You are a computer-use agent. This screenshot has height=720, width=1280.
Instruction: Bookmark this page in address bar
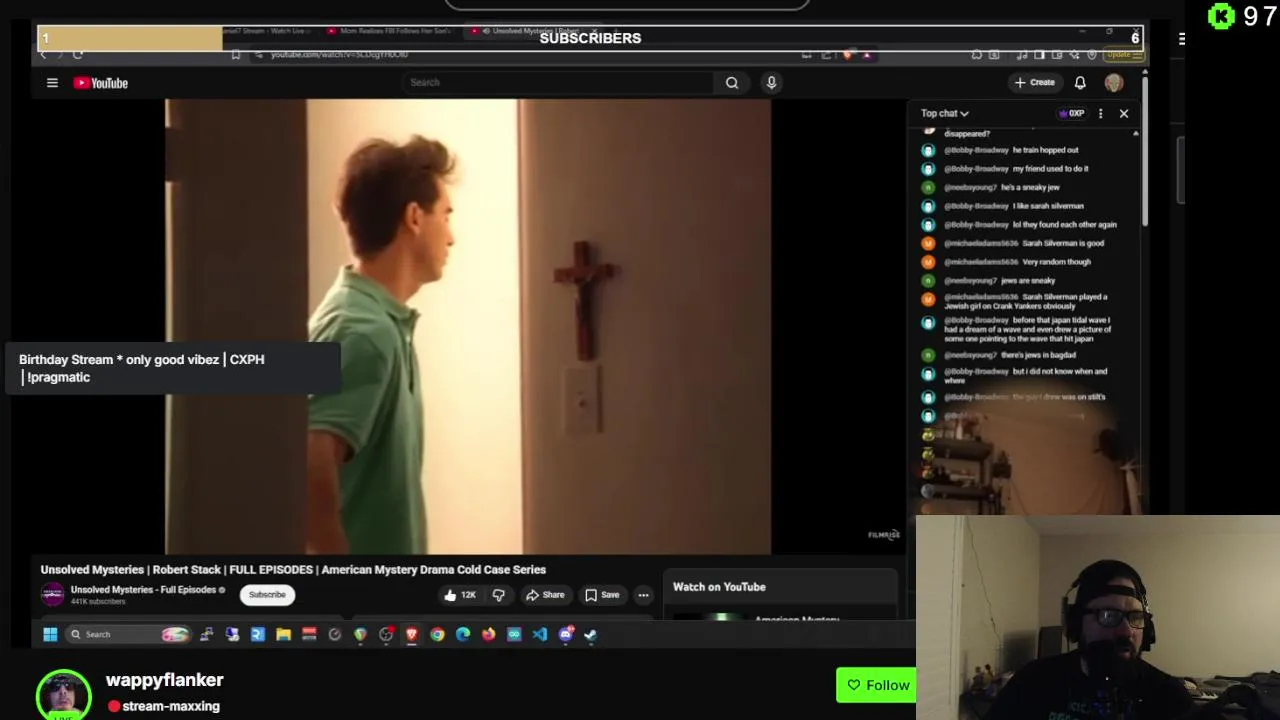click(x=236, y=54)
